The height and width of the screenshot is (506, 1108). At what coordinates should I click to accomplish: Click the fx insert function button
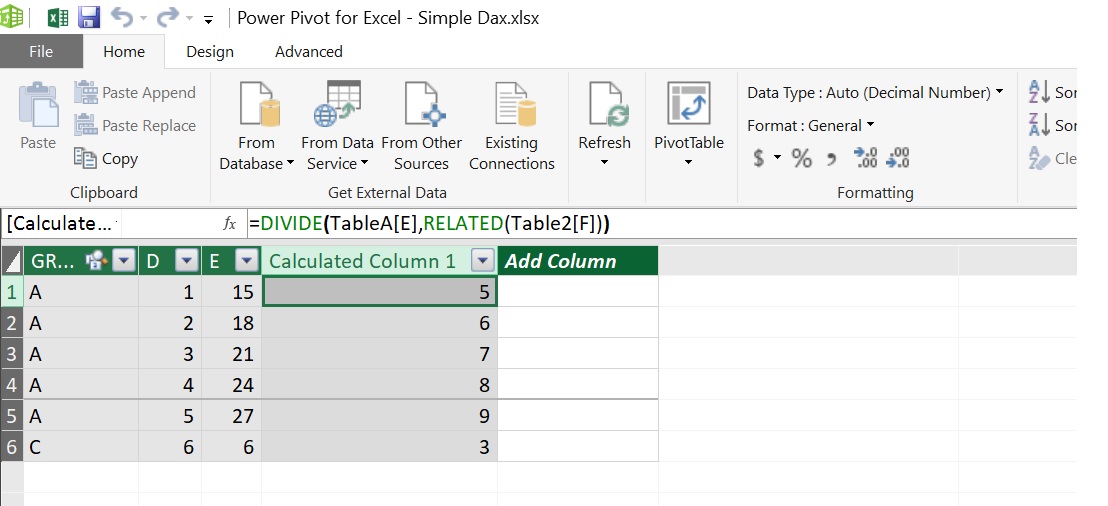click(229, 224)
